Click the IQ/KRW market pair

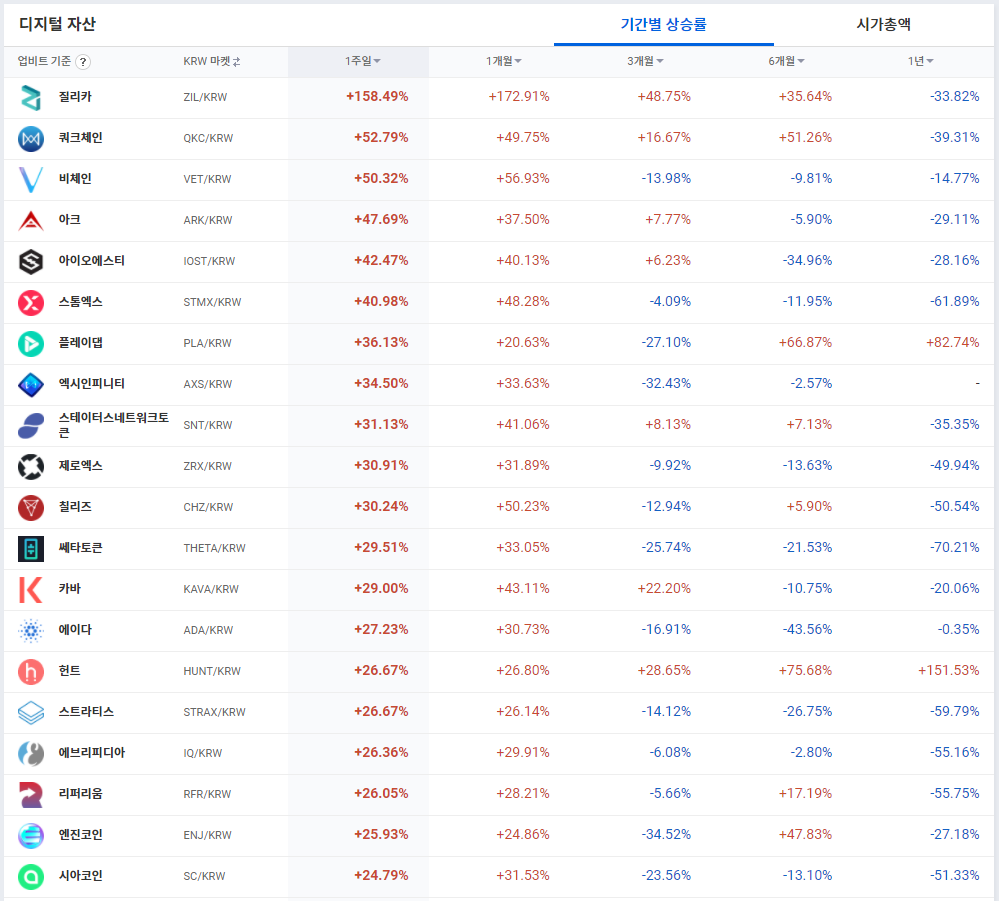click(x=203, y=753)
